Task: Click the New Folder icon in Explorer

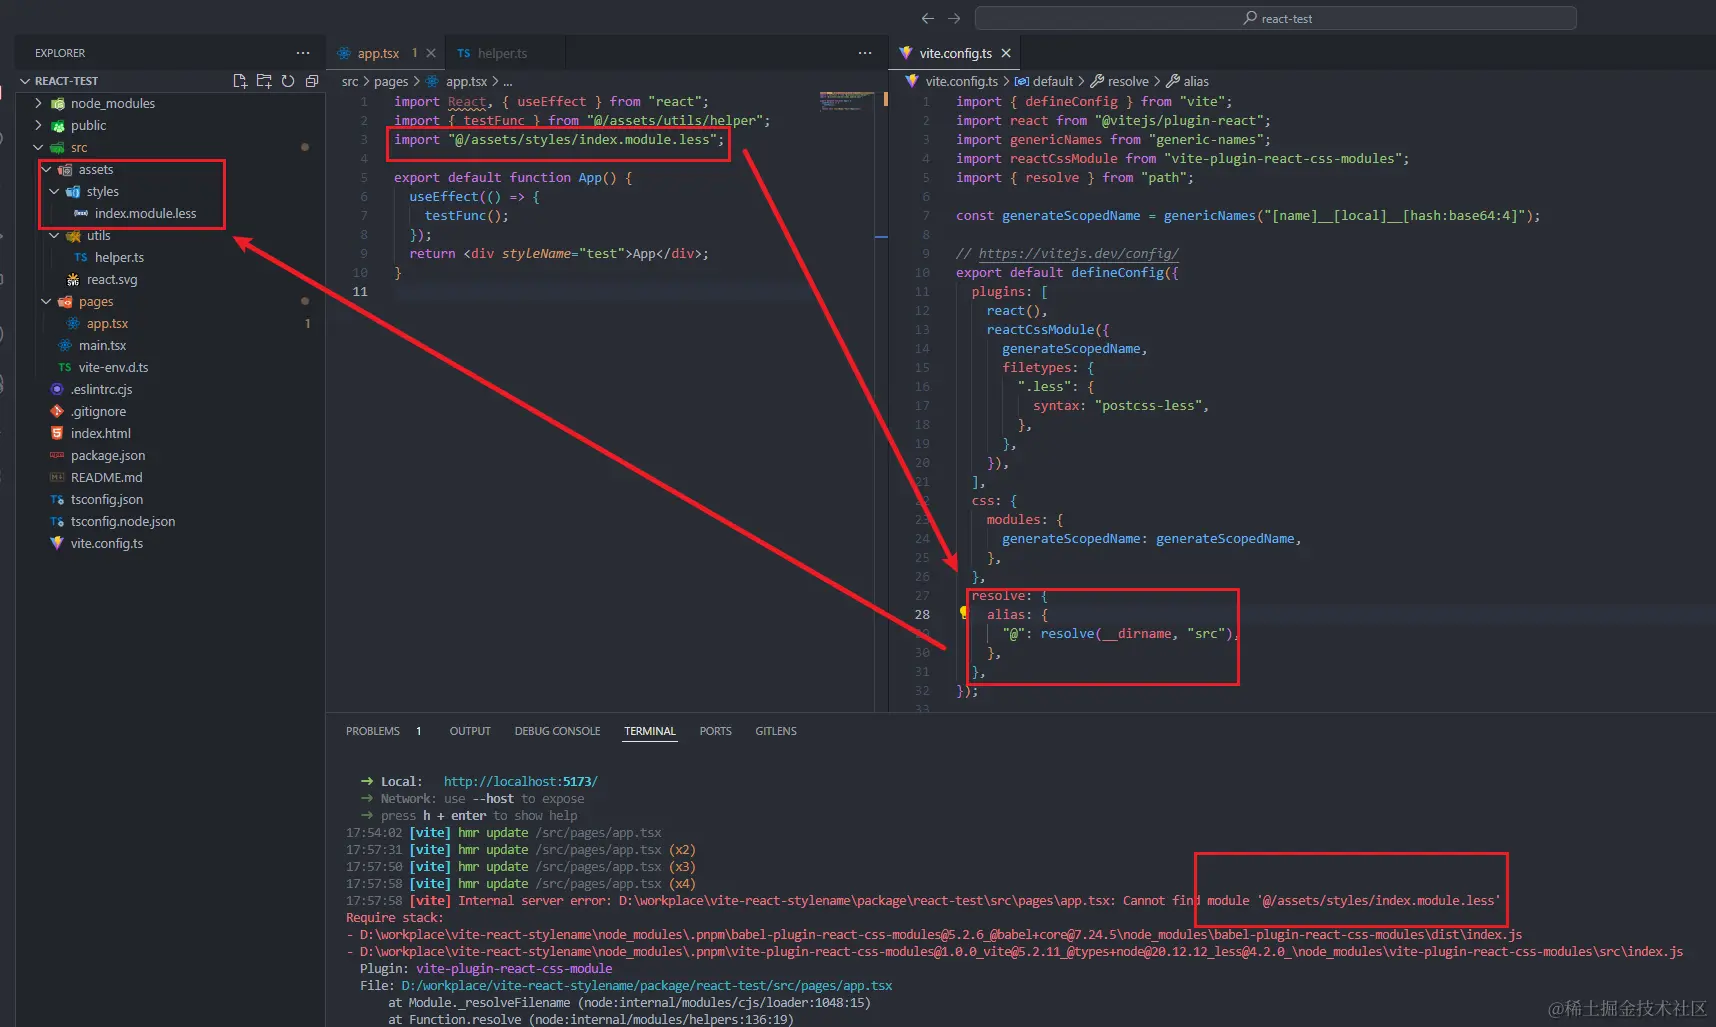Action: pos(264,81)
